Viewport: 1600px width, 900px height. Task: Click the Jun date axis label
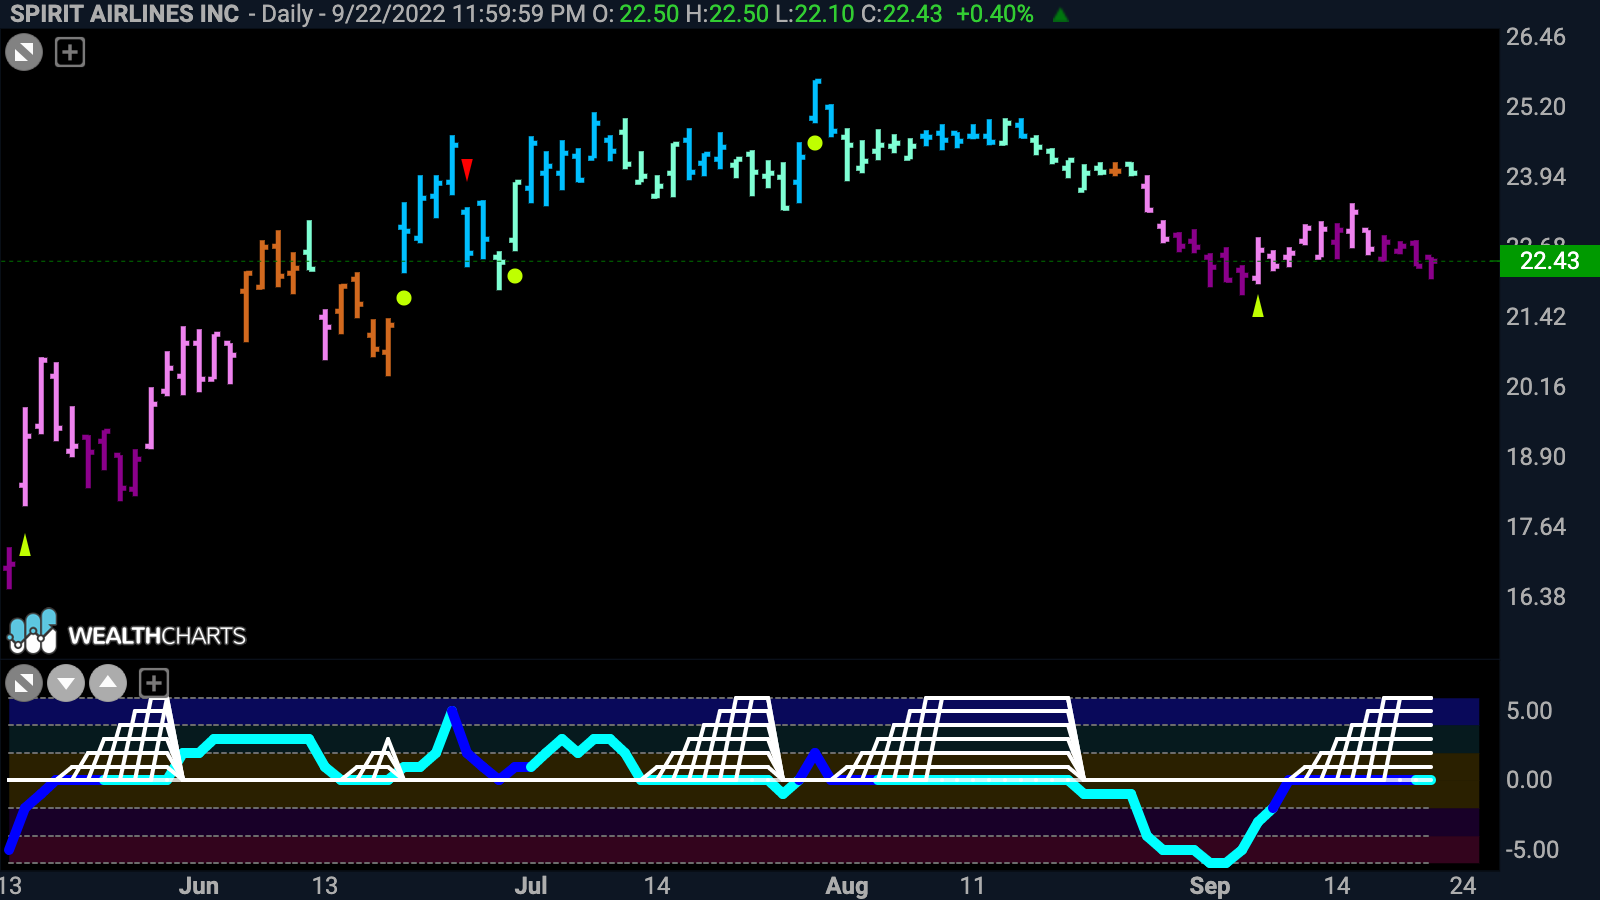pyautogui.click(x=199, y=886)
